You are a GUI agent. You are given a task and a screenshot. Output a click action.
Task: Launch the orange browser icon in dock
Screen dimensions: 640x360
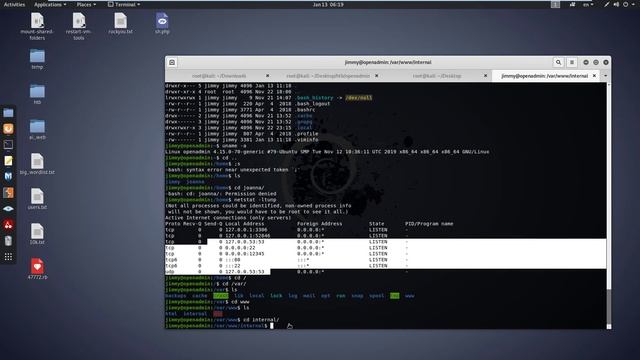8,129
